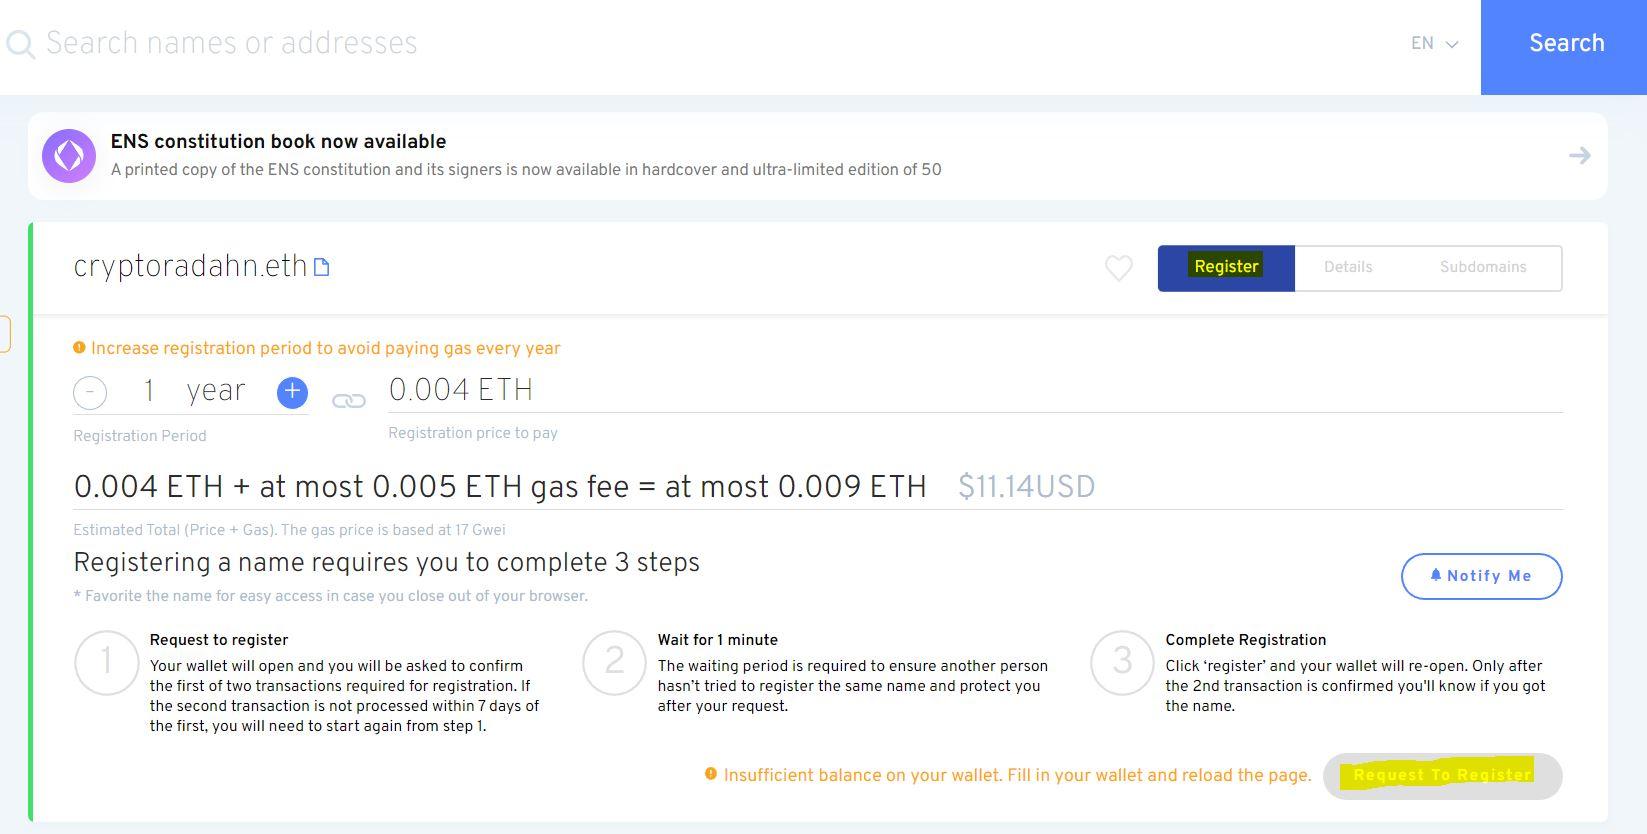The image size is (1647, 834).
Task: Increase registration period with plus button
Action: pos(292,392)
